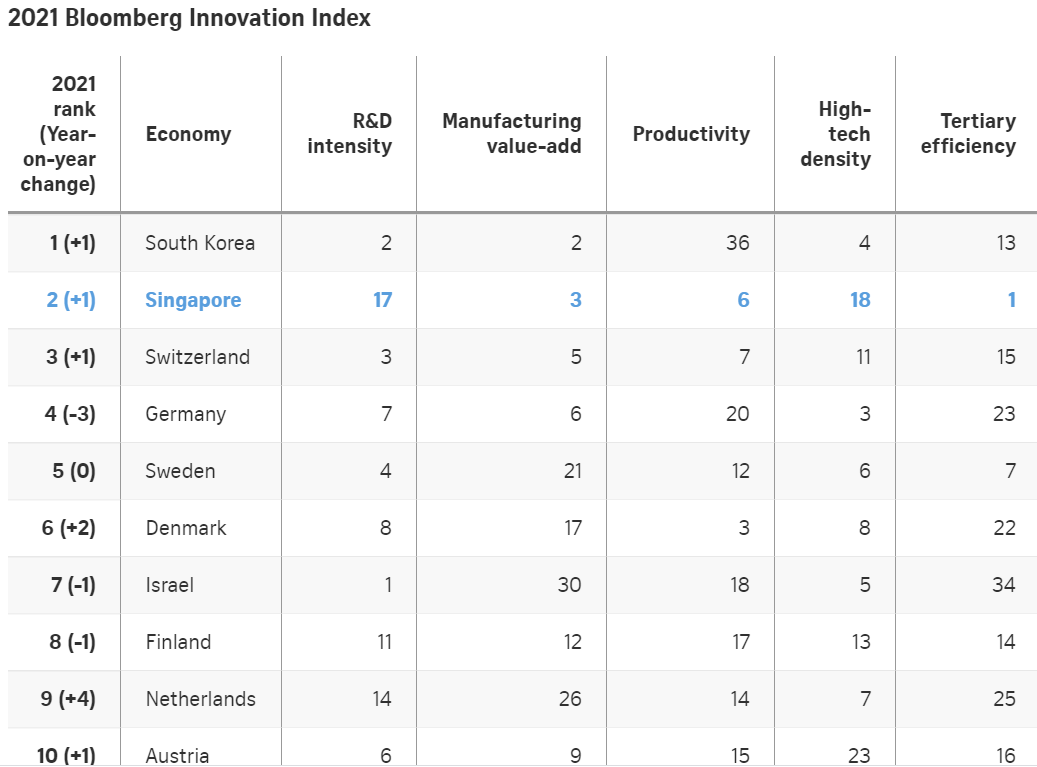Click the Sweden economy cell

(180, 471)
